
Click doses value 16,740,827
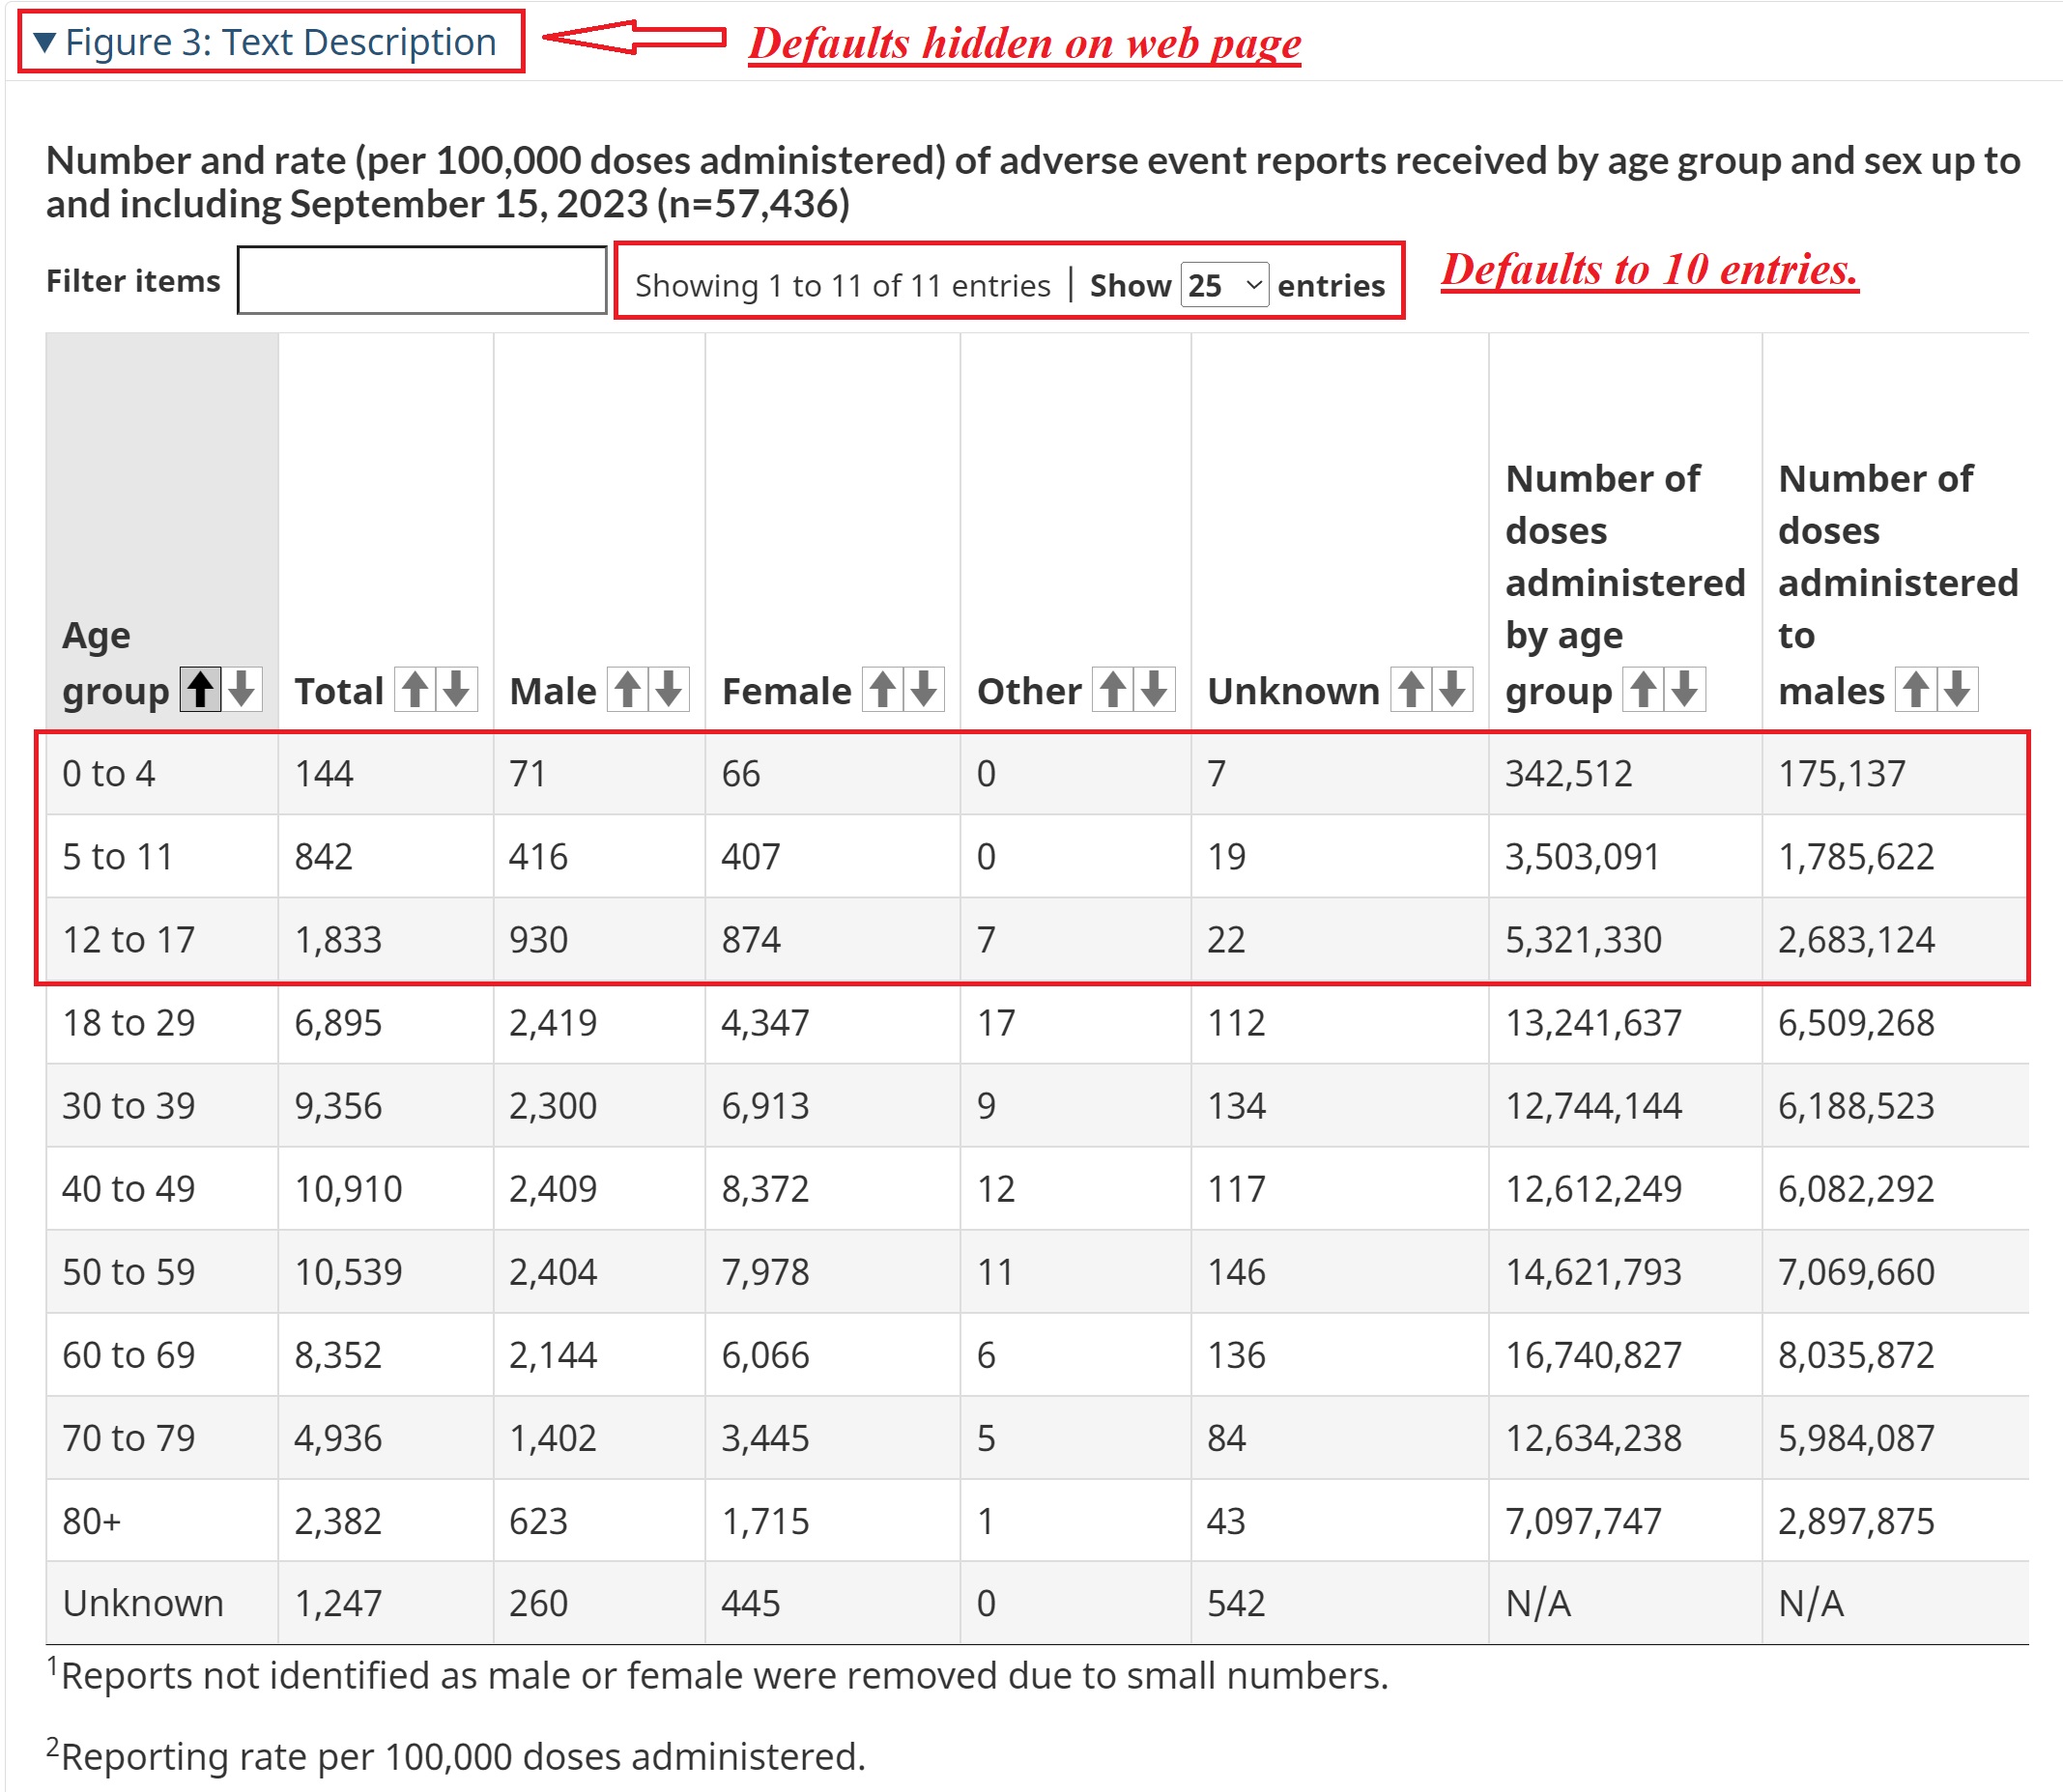pos(1594,1355)
